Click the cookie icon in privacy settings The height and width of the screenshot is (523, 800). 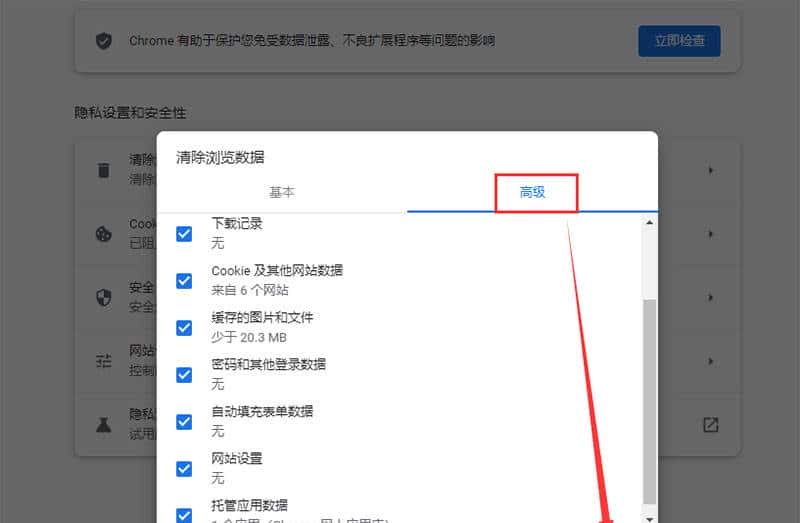pyautogui.click(x=104, y=234)
